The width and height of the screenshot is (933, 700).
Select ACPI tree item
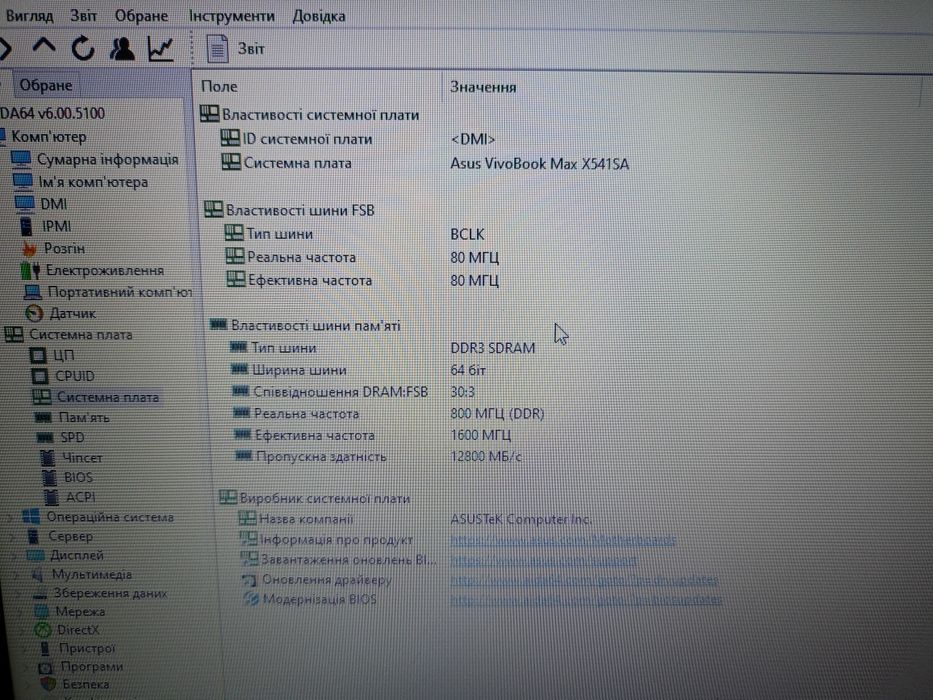(x=80, y=496)
